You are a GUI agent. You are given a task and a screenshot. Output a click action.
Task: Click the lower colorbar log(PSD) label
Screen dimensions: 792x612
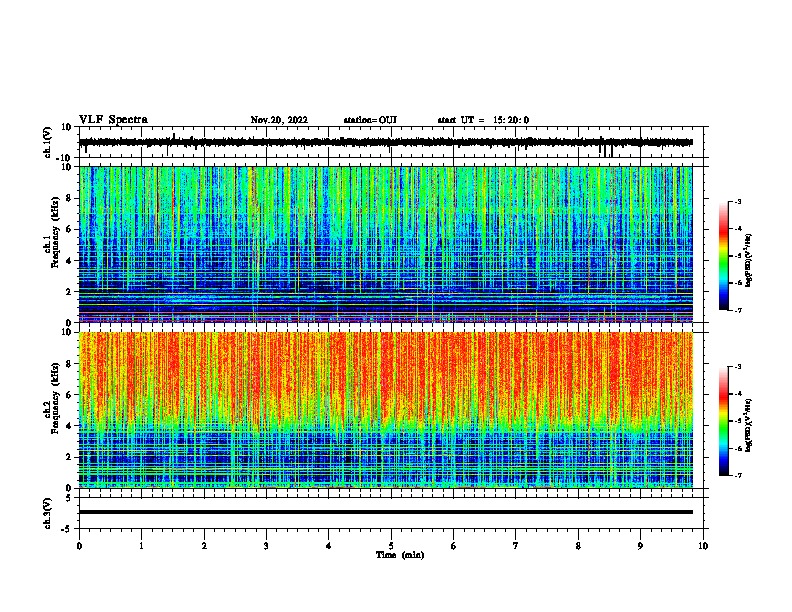pyautogui.click(x=748, y=425)
